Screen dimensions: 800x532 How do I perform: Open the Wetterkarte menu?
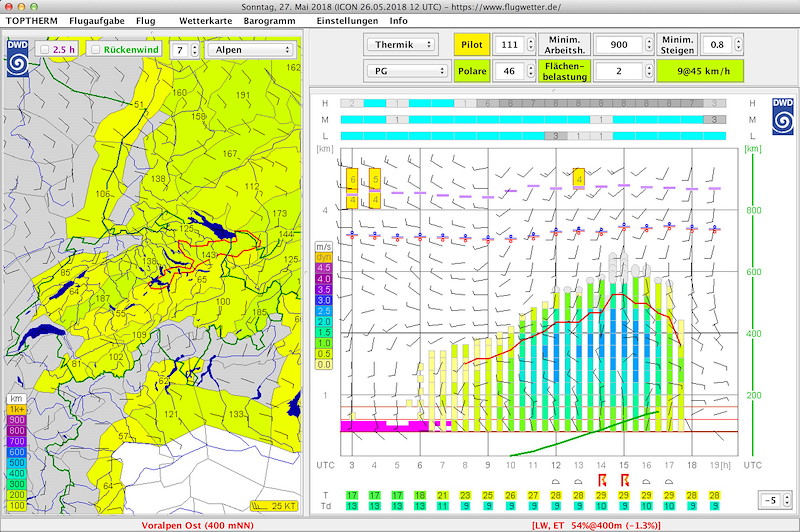(206, 21)
